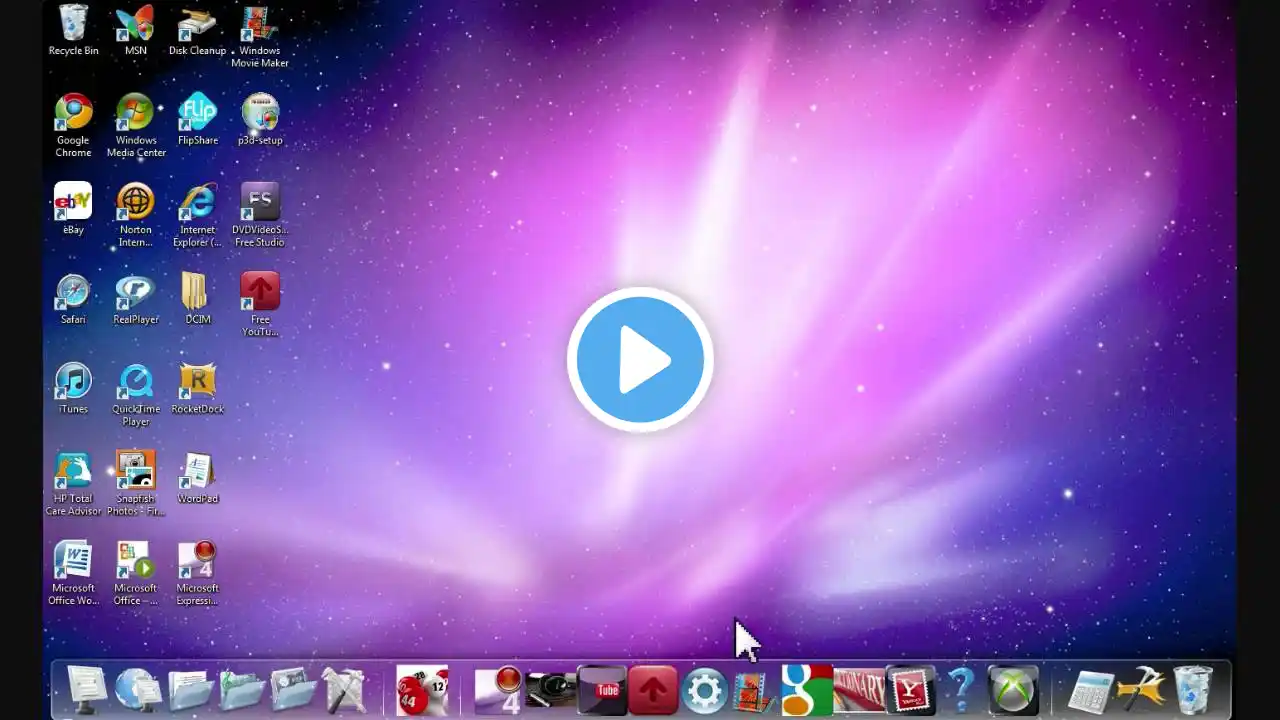Open the blue gear settings dock icon
The height and width of the screenshot is (720, 1280).
click(704, 690)
